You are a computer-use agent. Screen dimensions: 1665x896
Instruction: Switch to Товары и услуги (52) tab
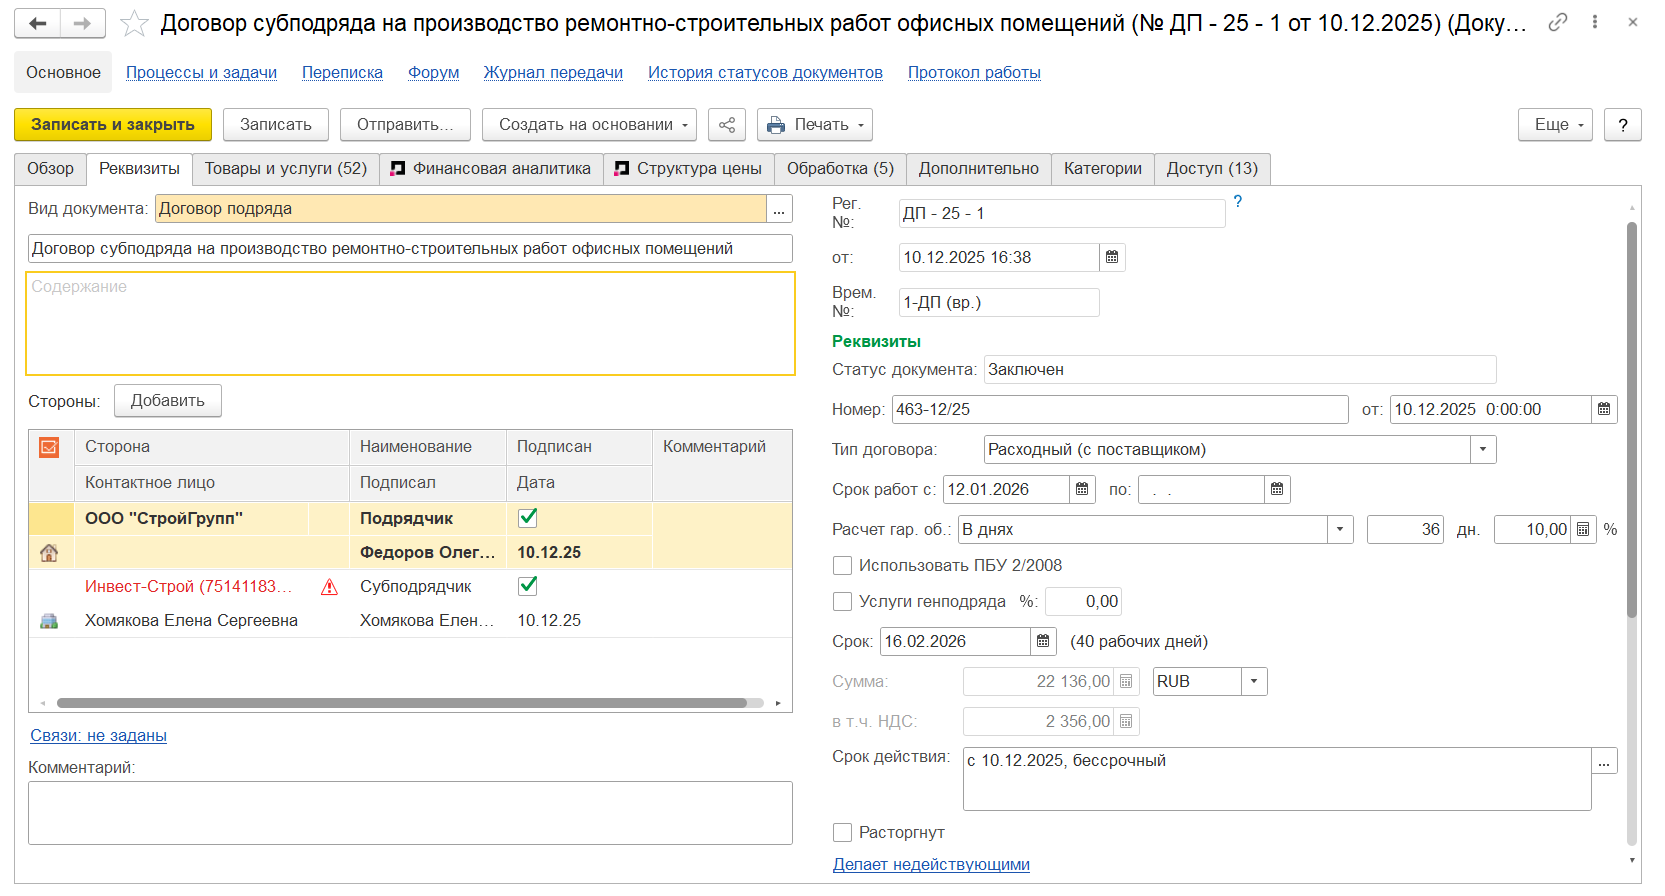click(286, 169)
